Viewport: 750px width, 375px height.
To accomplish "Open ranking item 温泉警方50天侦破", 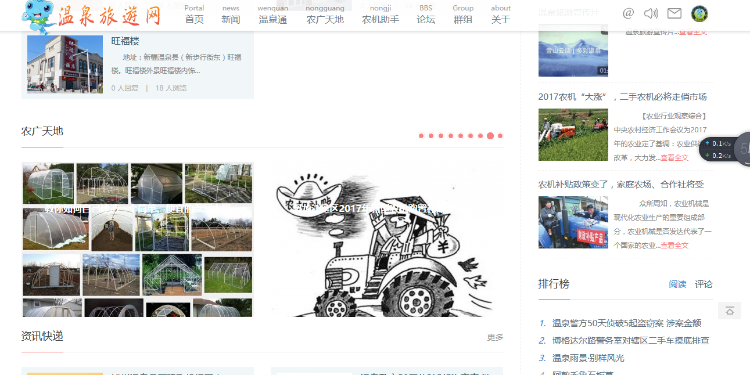I will click(627, 323).
